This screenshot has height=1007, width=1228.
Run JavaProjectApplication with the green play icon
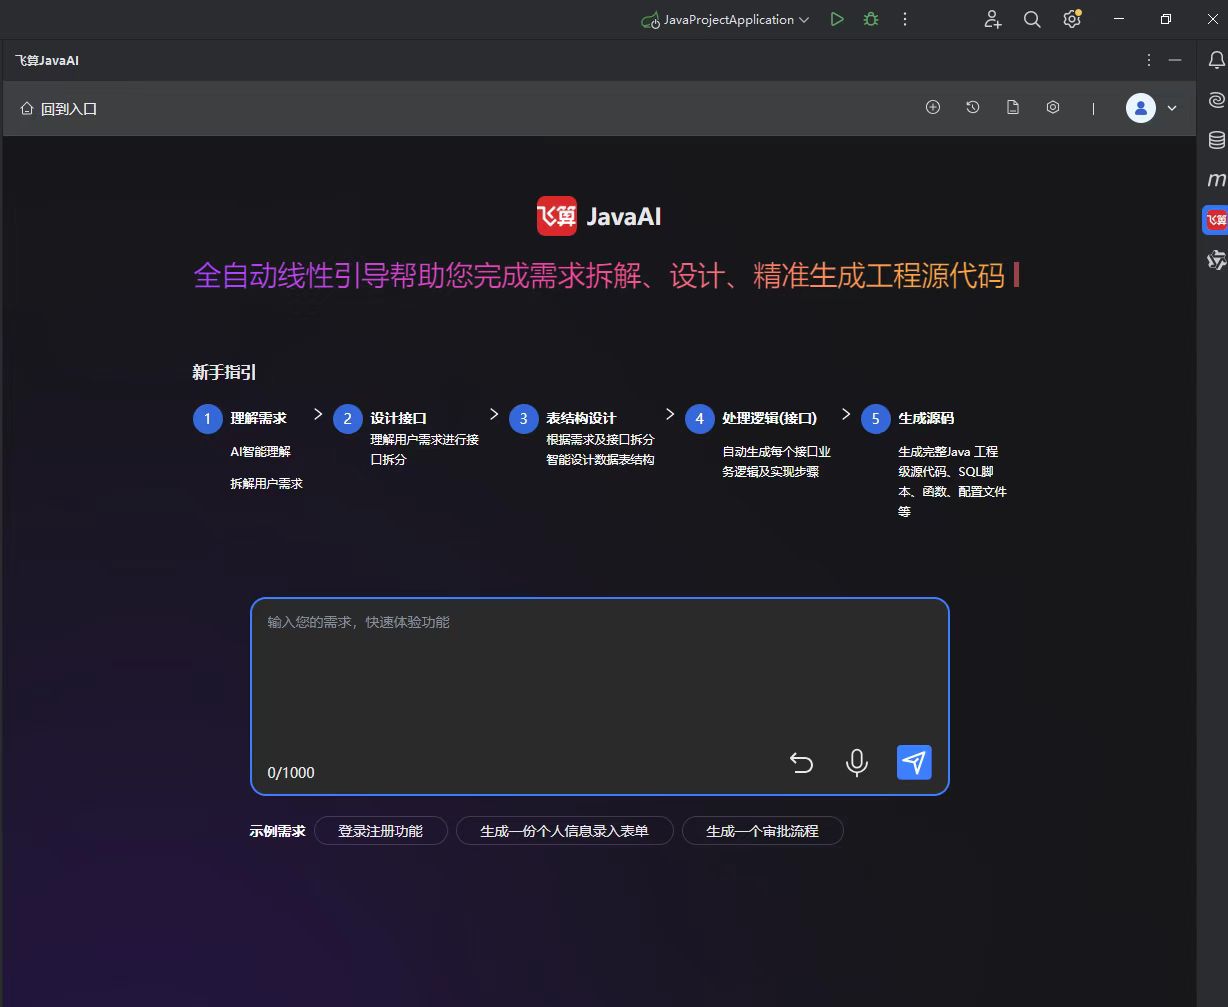tap(837, 19)
